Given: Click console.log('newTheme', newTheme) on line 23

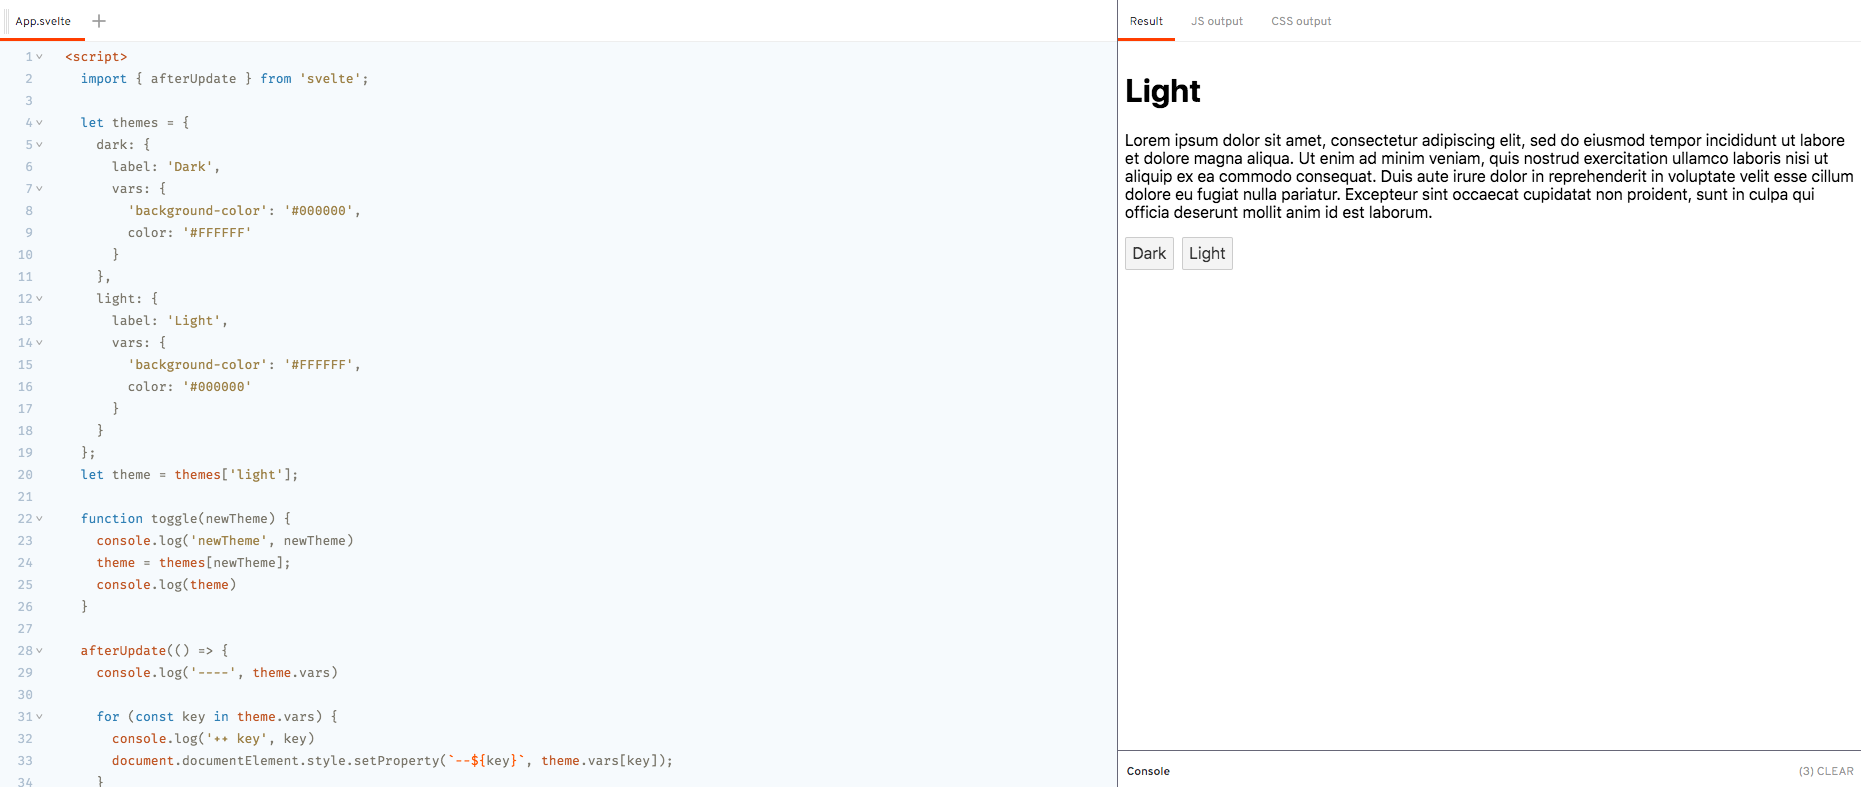Looking at the screenshot, I should point(225,541).
